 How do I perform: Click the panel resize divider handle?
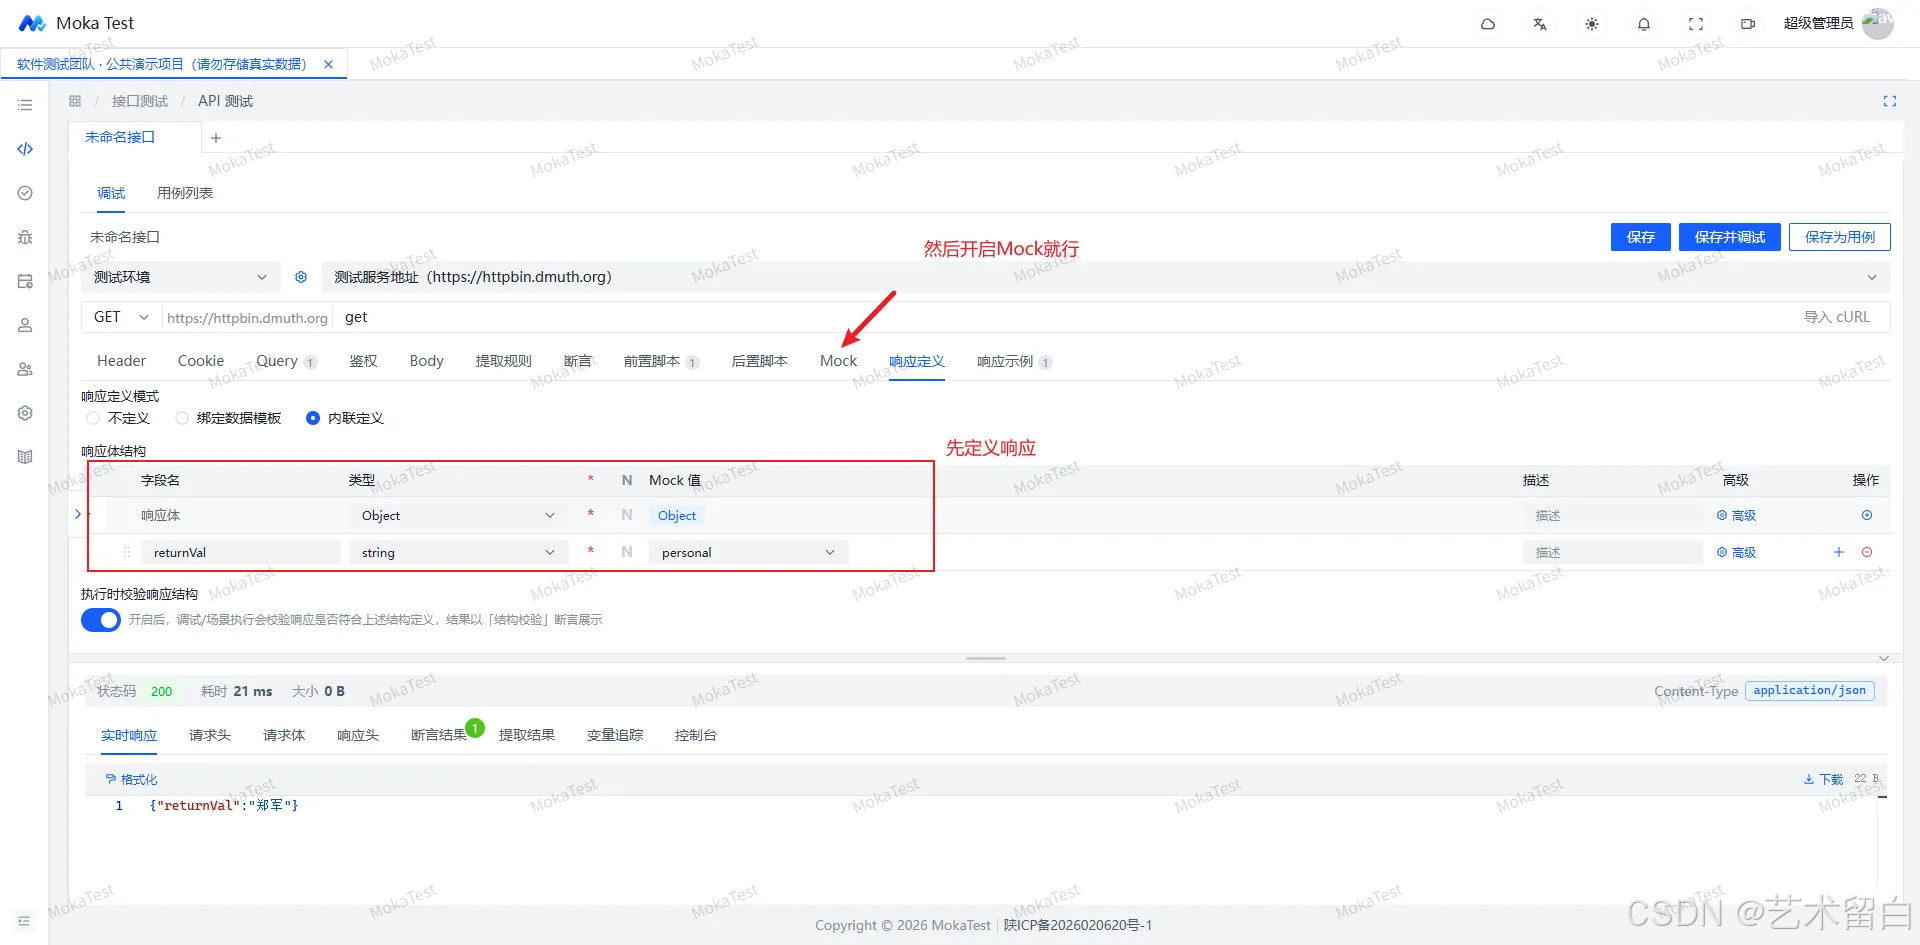986,658
